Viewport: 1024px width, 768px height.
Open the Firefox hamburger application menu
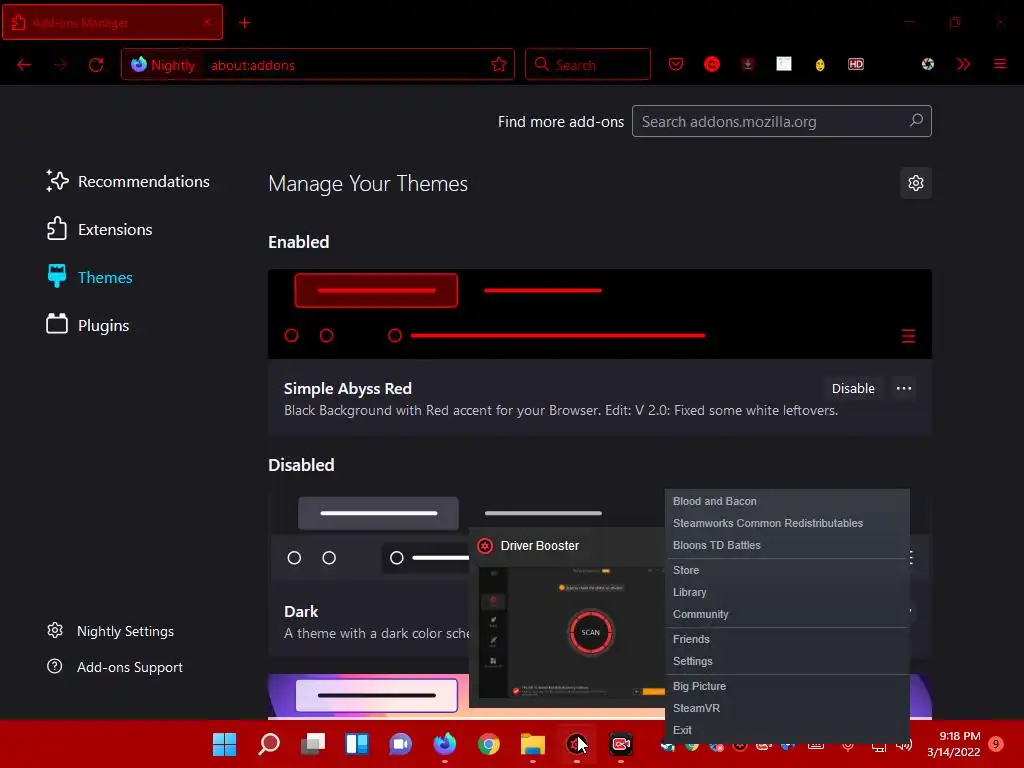(x=1000, y=64)
